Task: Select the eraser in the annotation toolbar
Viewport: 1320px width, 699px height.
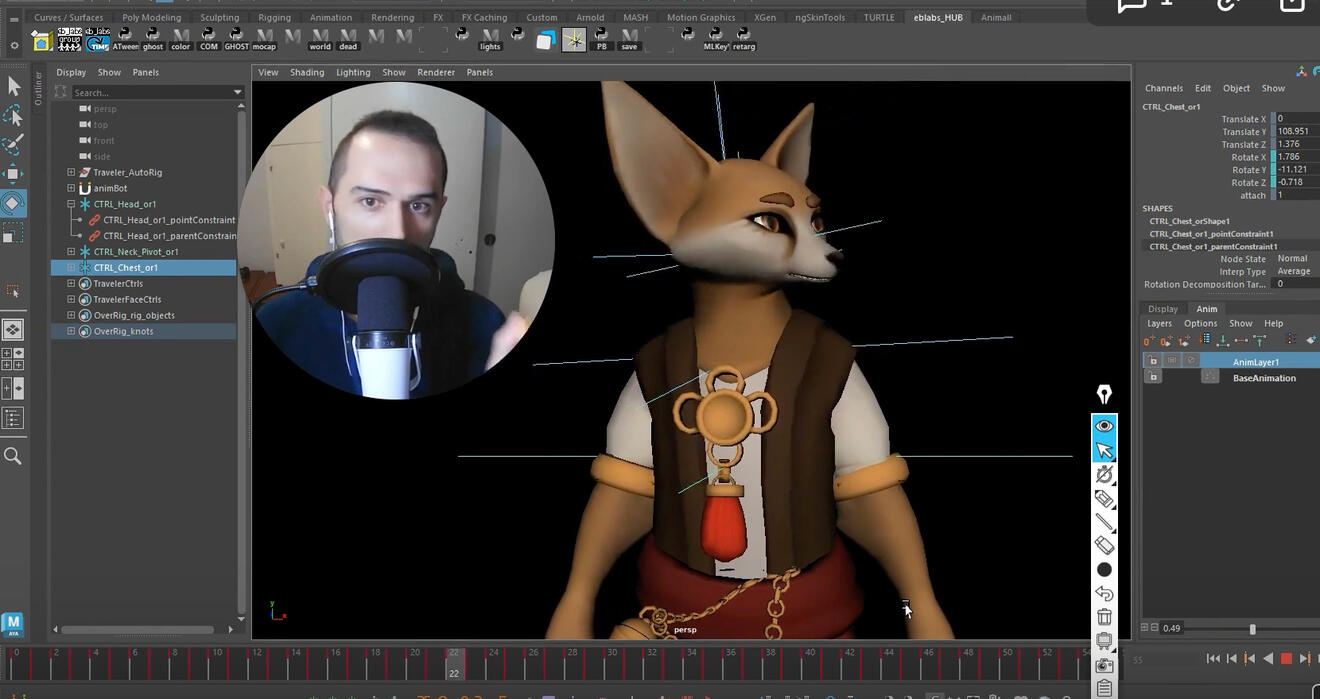Action: pos(1104,546)
